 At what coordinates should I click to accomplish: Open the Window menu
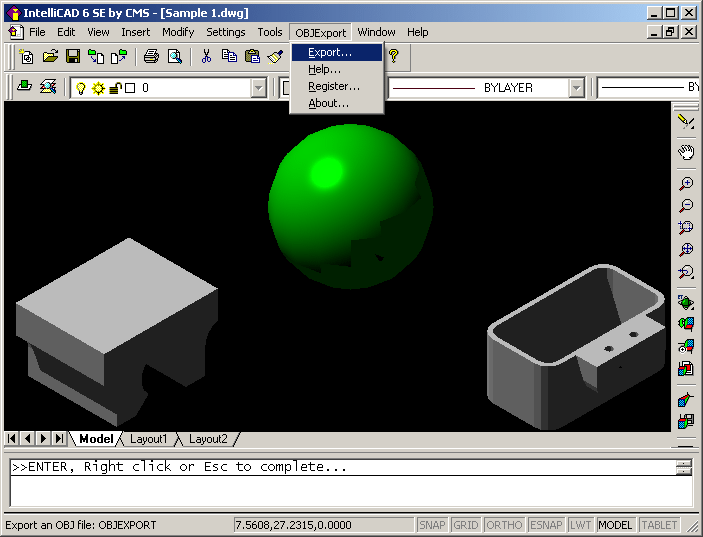click(x=376, y=32)
